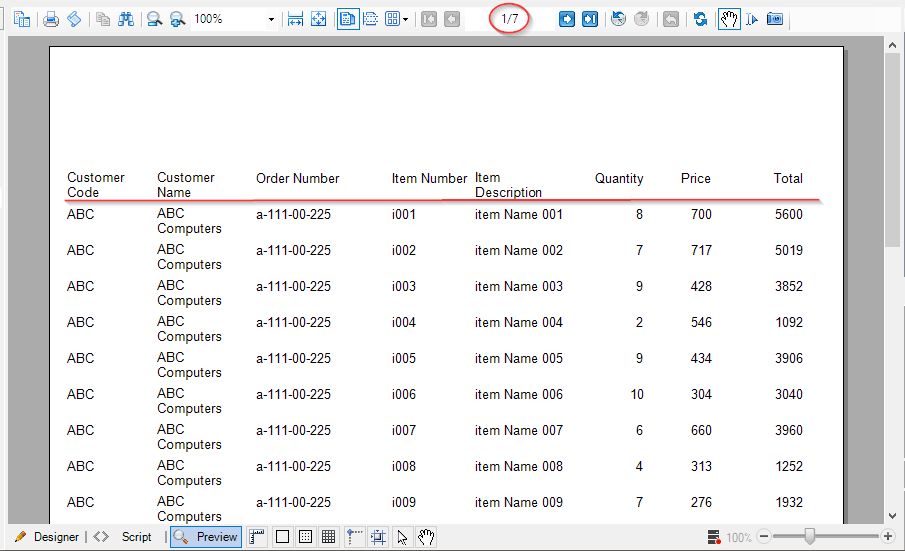The height and width of the screenshot is (551, 905).
Task: Switch to the Designer tab
Action: tap(47, 537)
